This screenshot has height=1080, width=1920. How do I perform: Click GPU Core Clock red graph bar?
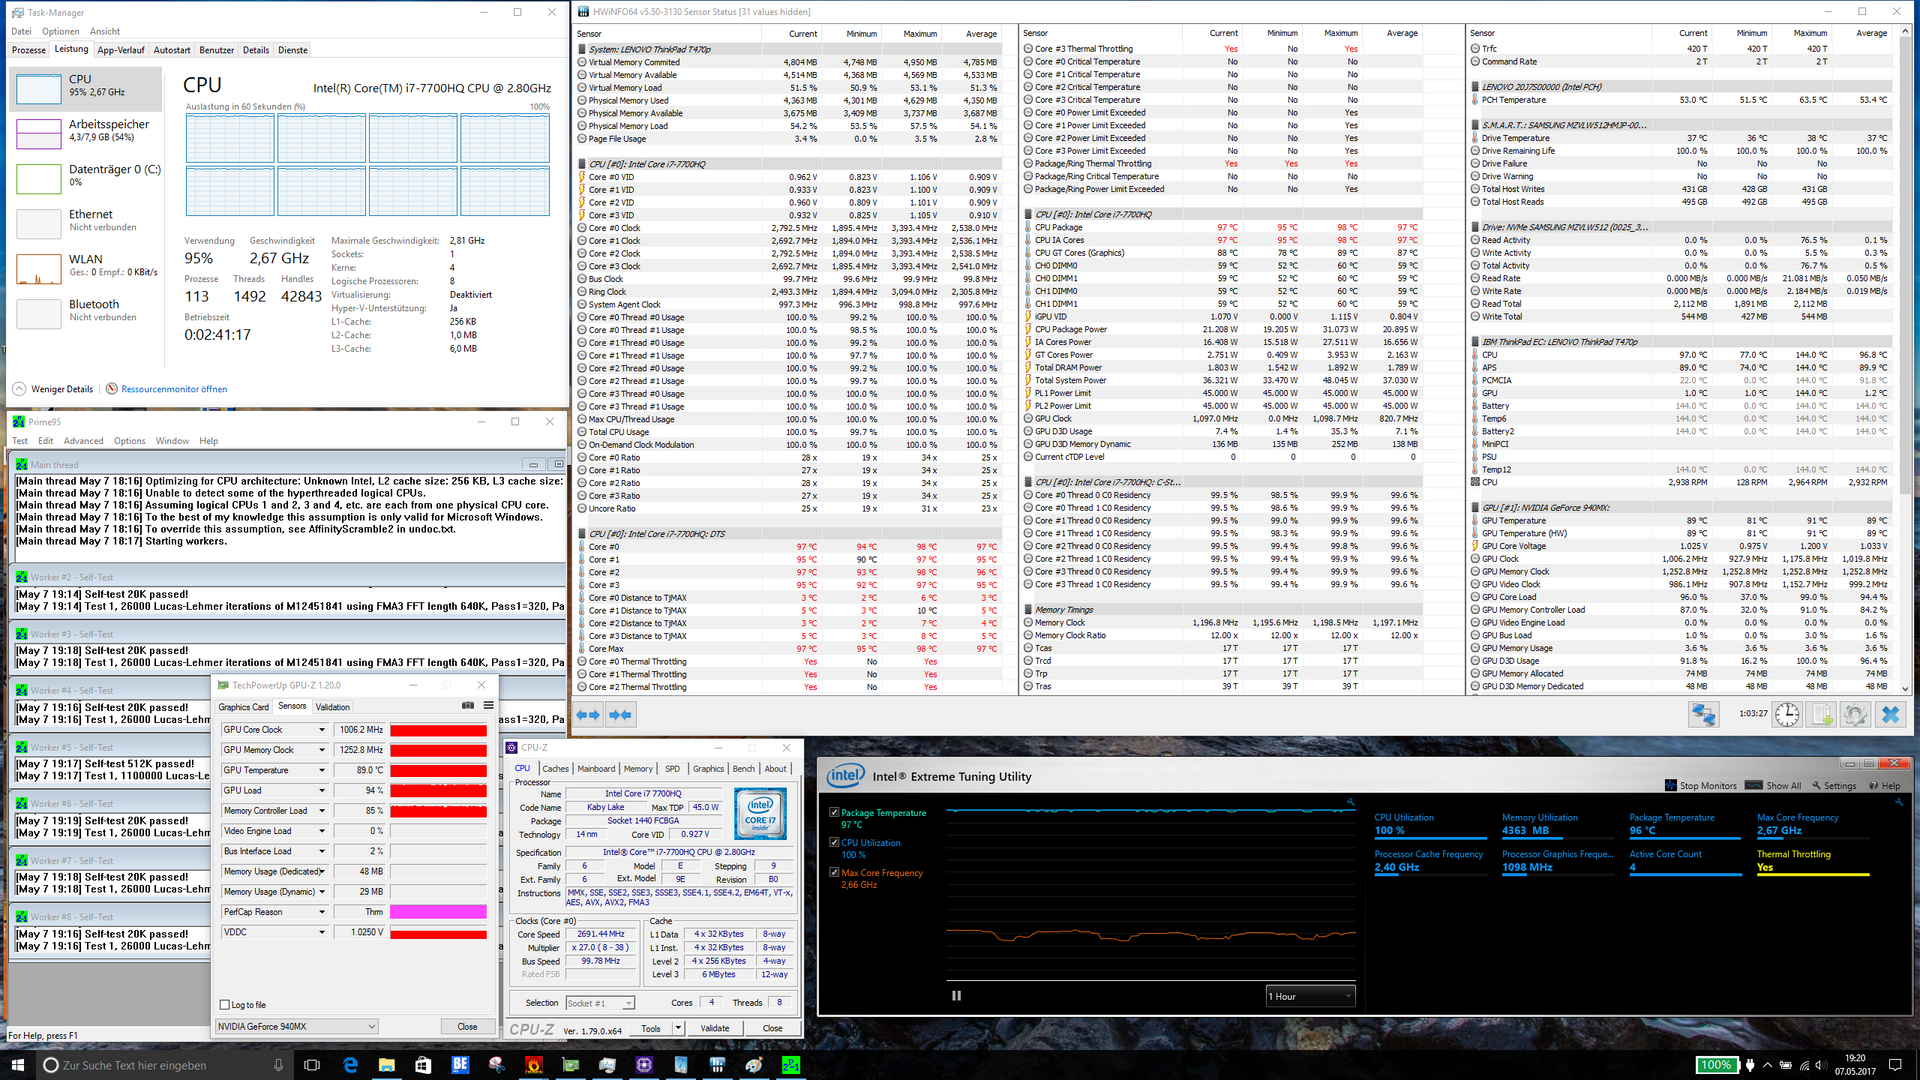pos(438,730)
